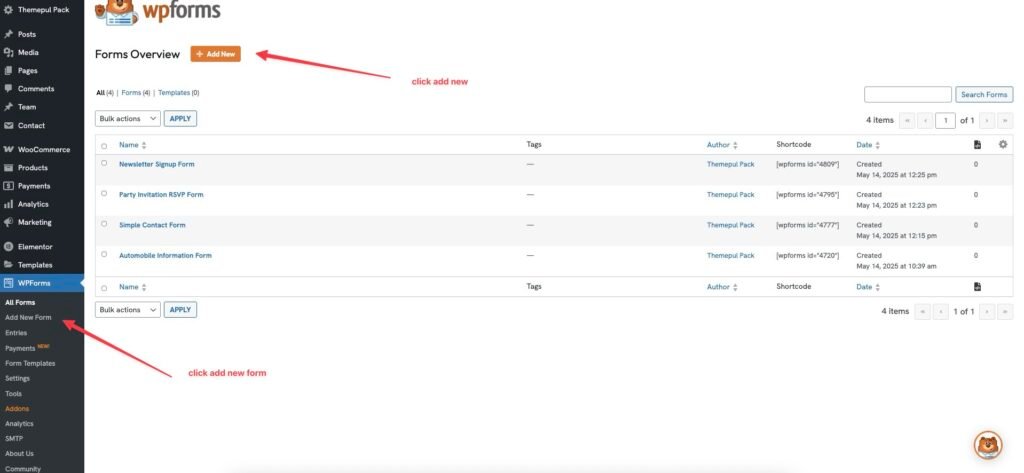The height and width of the screenshot is (473, 1024).
Task: Sort forms by the Date column header
Action: pyautogui.click(x=866, y=145)
